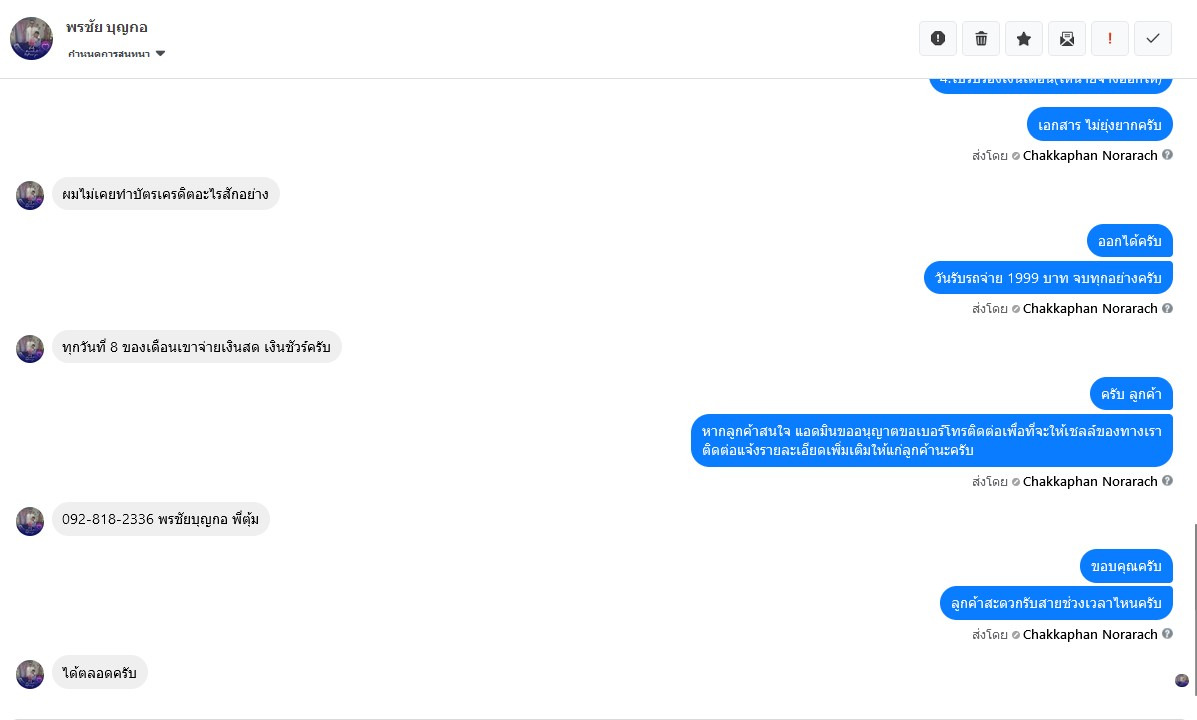Click help icon below ลูกค้าสะดวกรับสายช่วงเวลาไหนครับ message
1197x720 pixels.
[1167, 634]
